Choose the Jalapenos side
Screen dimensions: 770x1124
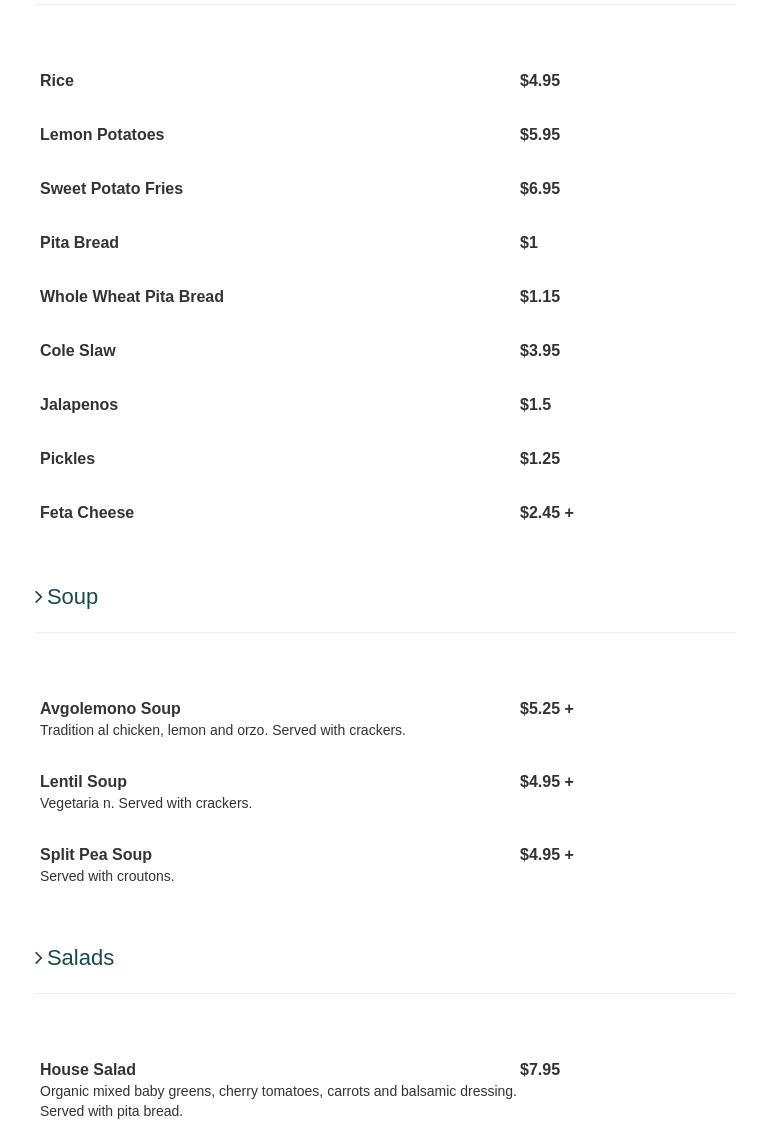pyautogui.click(x=79, y=405)
